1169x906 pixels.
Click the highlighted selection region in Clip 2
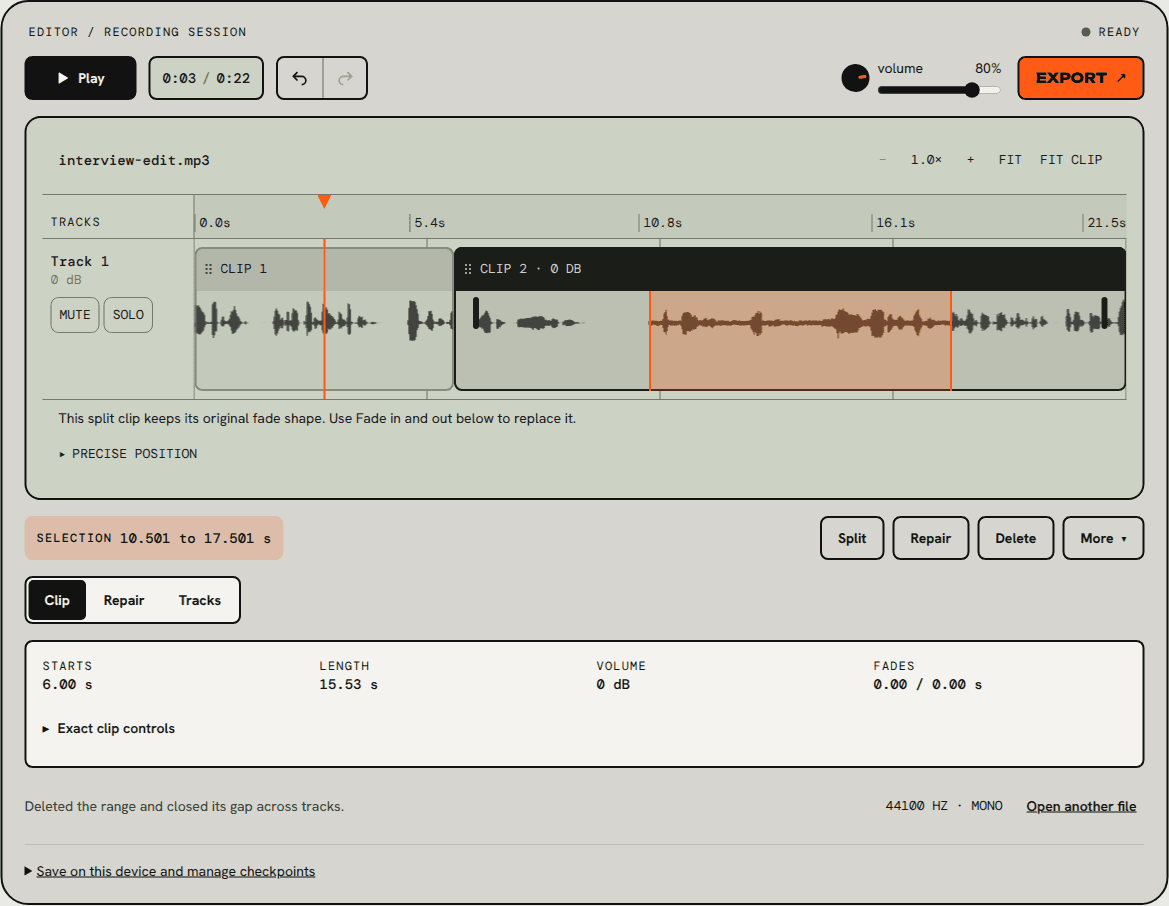pyautogui.click(x=800, y=340)
